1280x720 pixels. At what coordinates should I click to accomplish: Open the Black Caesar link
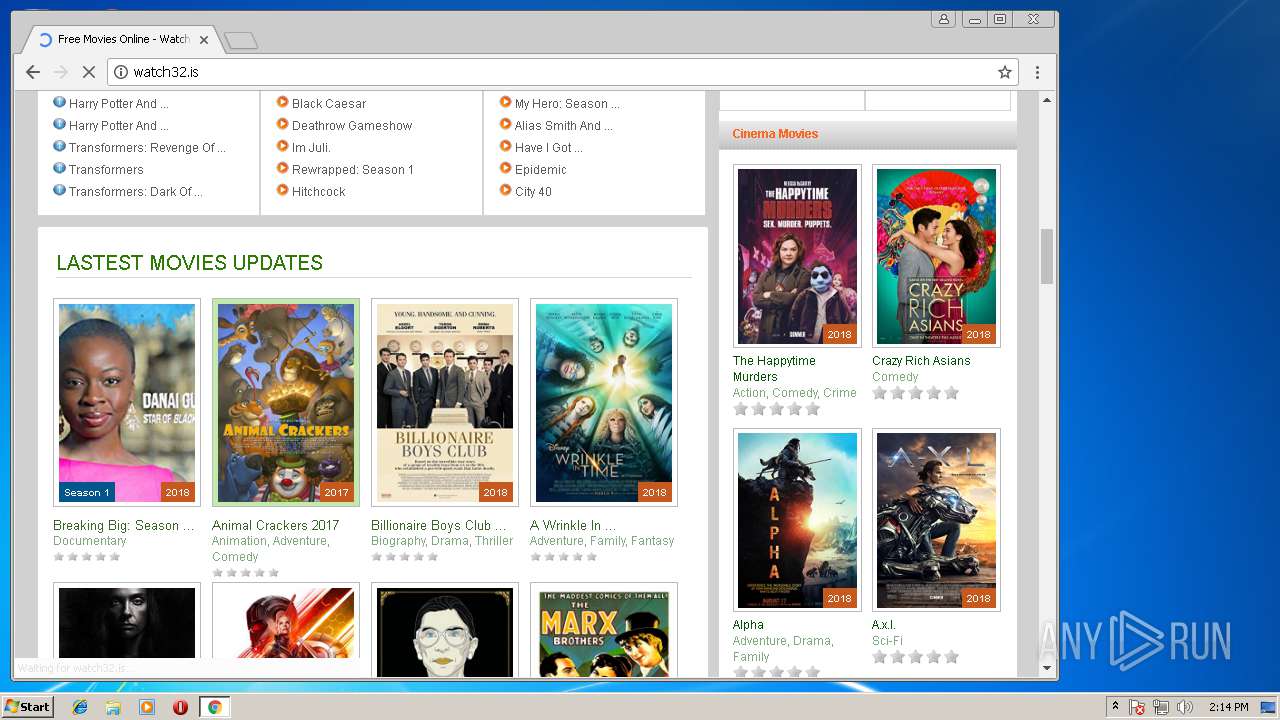[329, 103]
